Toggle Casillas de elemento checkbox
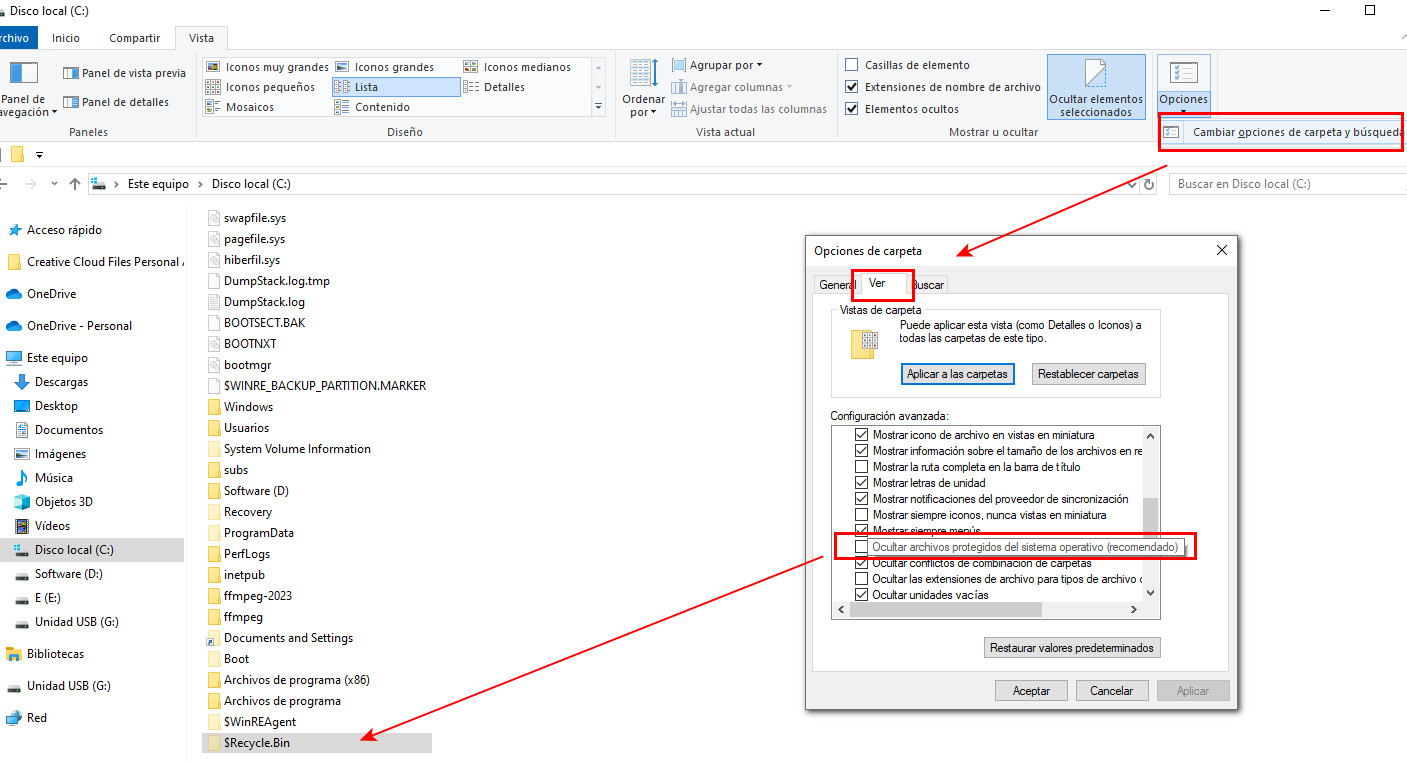 click(852, 65)
